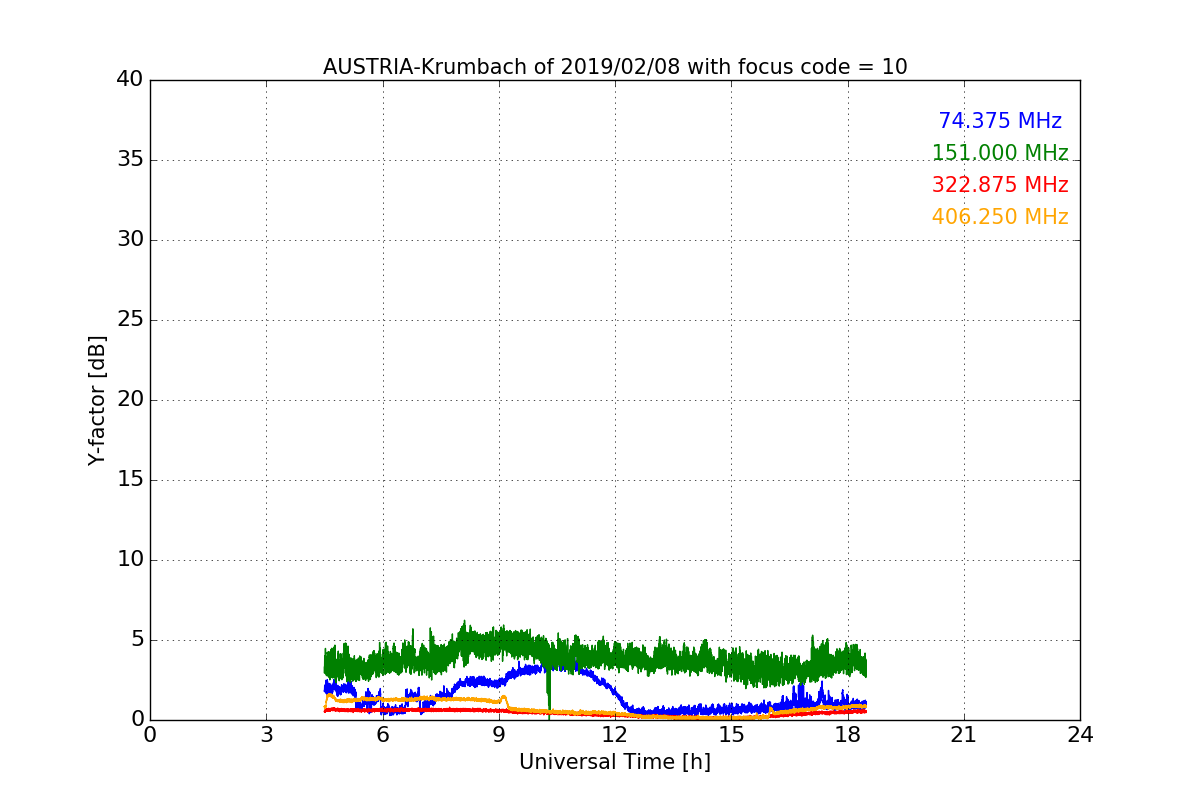Image resolution: width=1200 pixels, height=800 pixels.
Task: Select the 406.250 MHz legend label
Action: (x=1000, y=217)
